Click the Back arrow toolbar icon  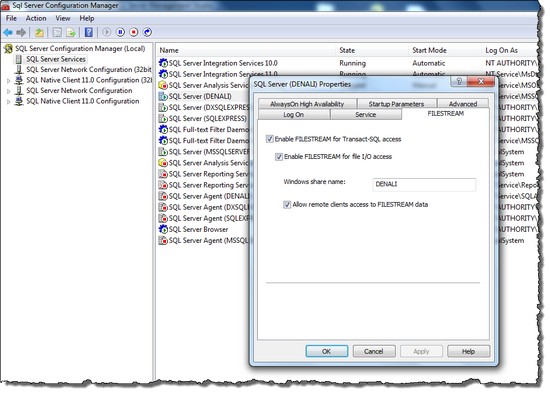8,33
